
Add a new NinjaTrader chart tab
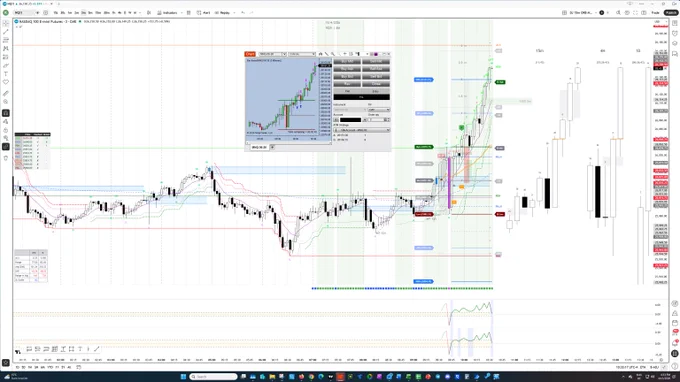(272, 147)
